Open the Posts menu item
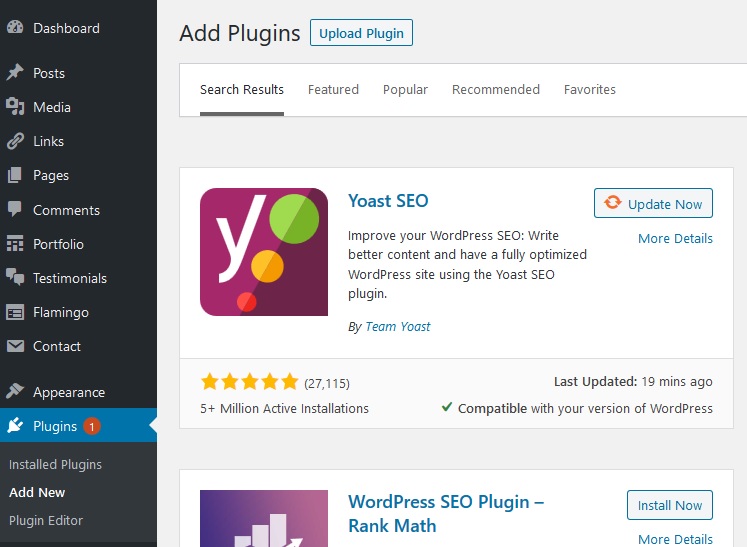The height and width of the screenshot is (547, 747). pyautogui.click(x=49, y=73)
